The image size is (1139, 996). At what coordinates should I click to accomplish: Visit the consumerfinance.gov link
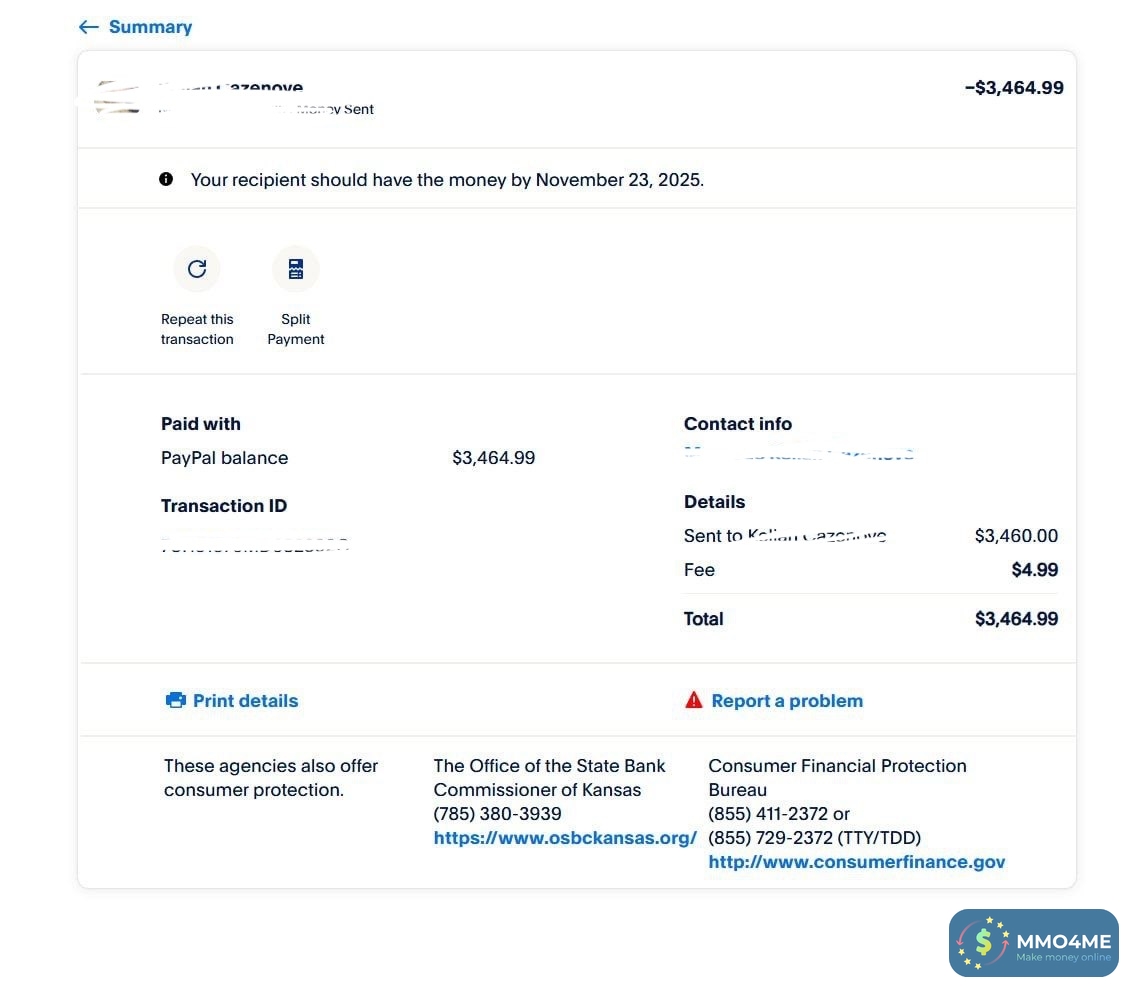coord(857,862)
